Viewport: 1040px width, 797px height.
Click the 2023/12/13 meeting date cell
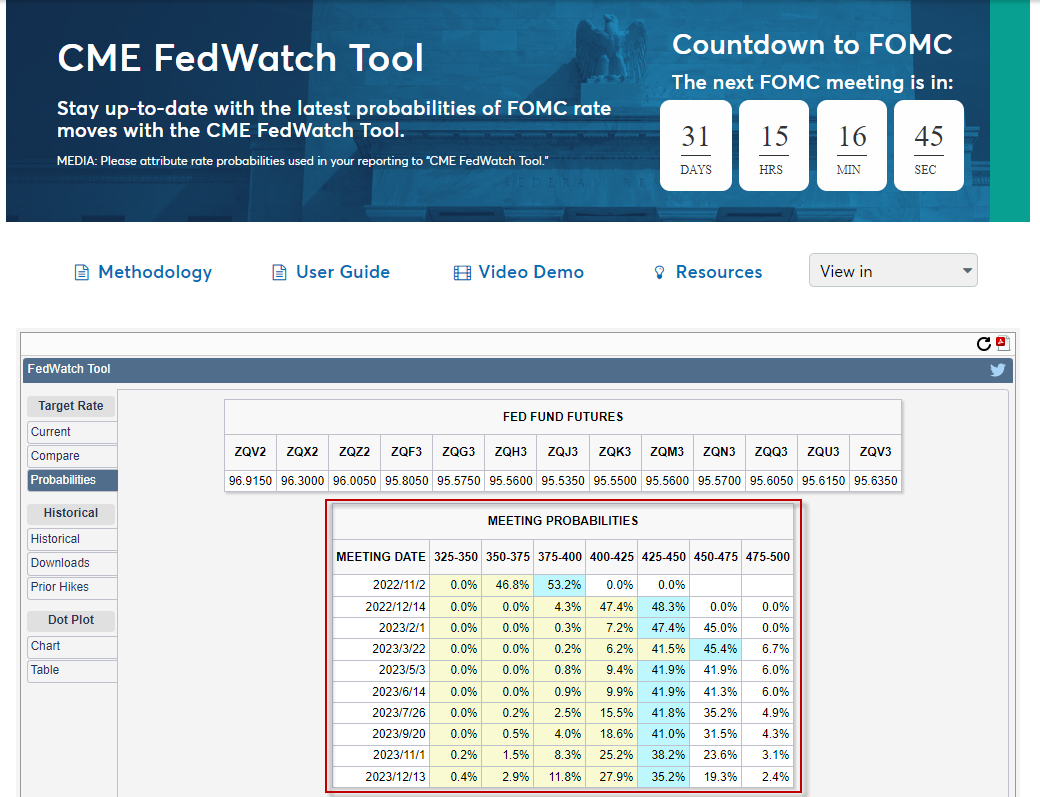[x=381, y=776]
